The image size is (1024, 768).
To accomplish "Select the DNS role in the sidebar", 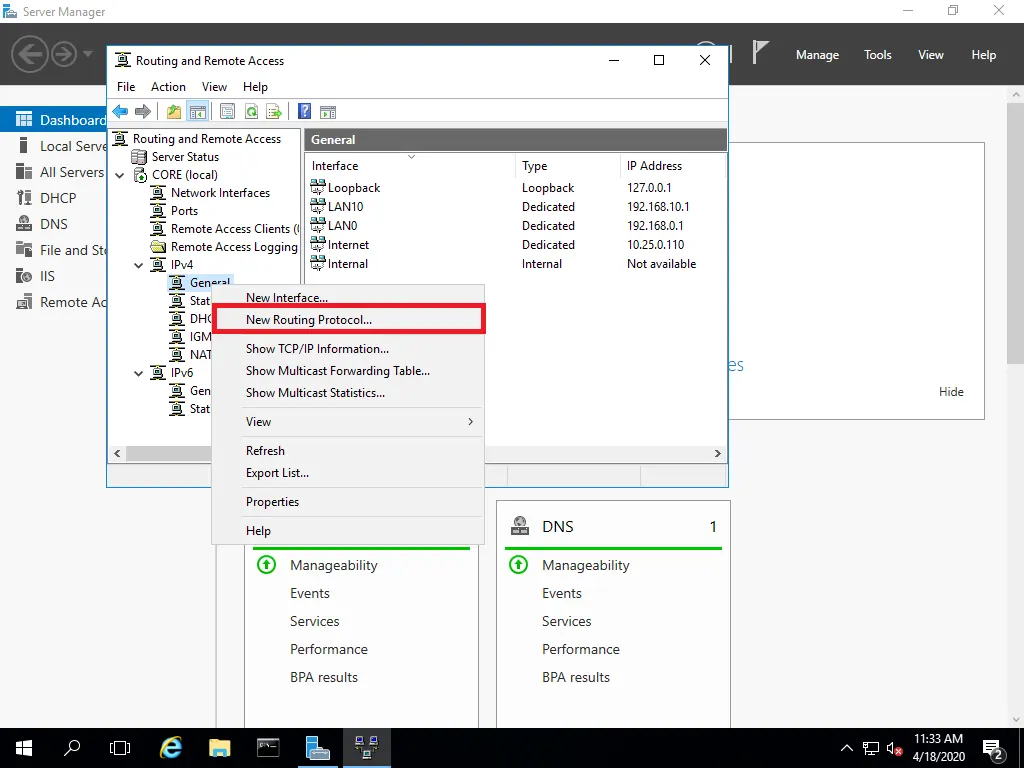I will click(x=54, y=224).
